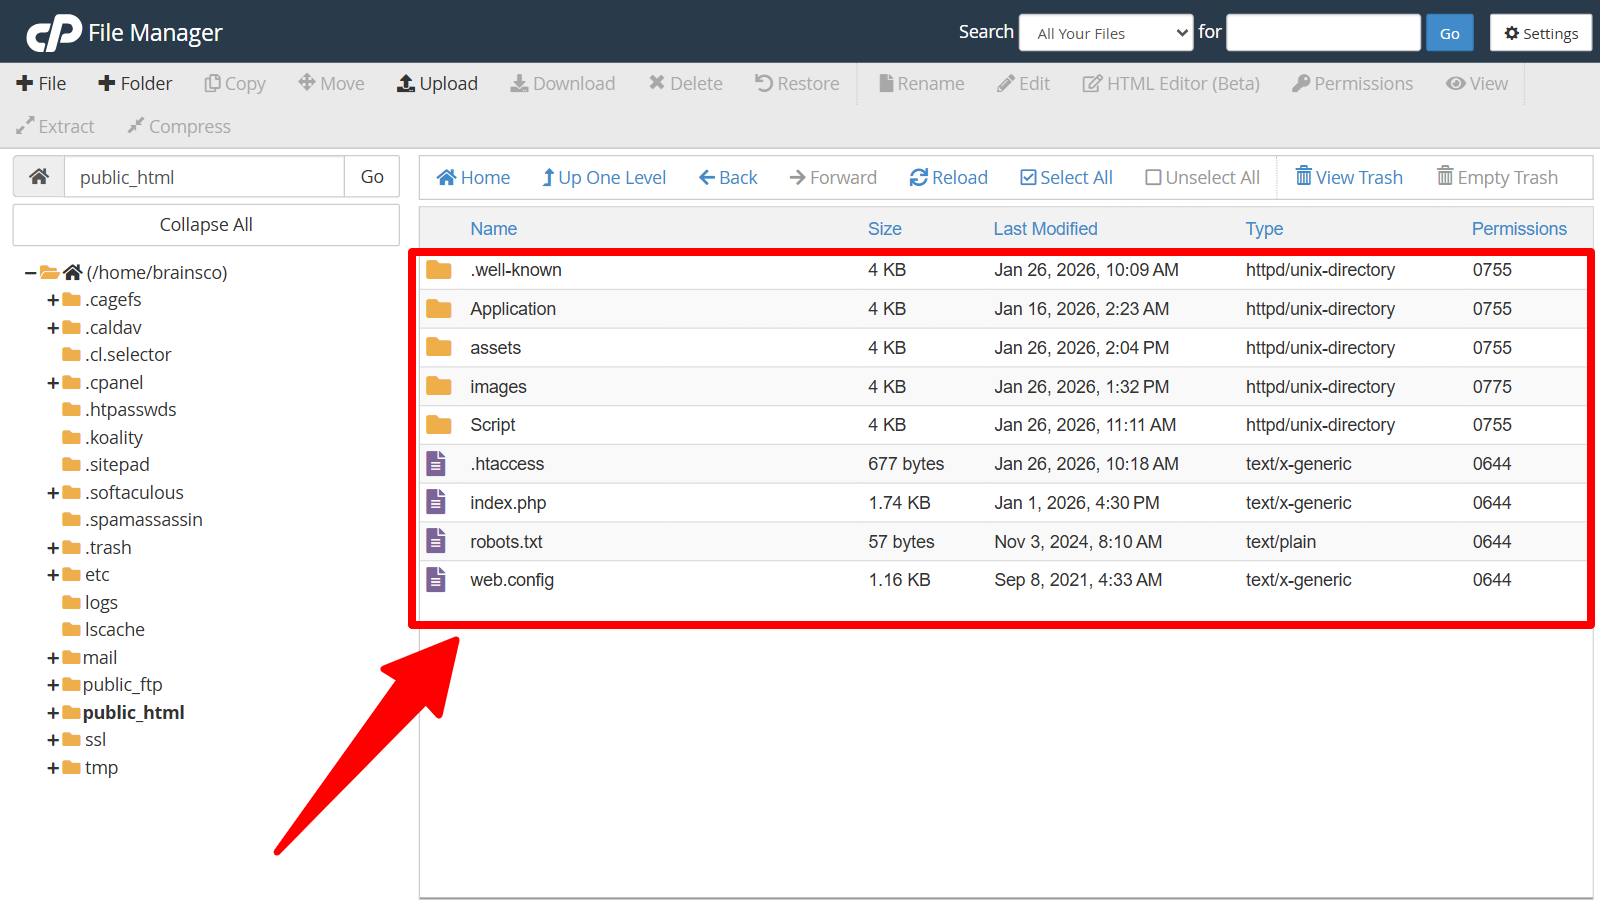Collapse the /home/brainsco root tree node

tap(31, 273)
